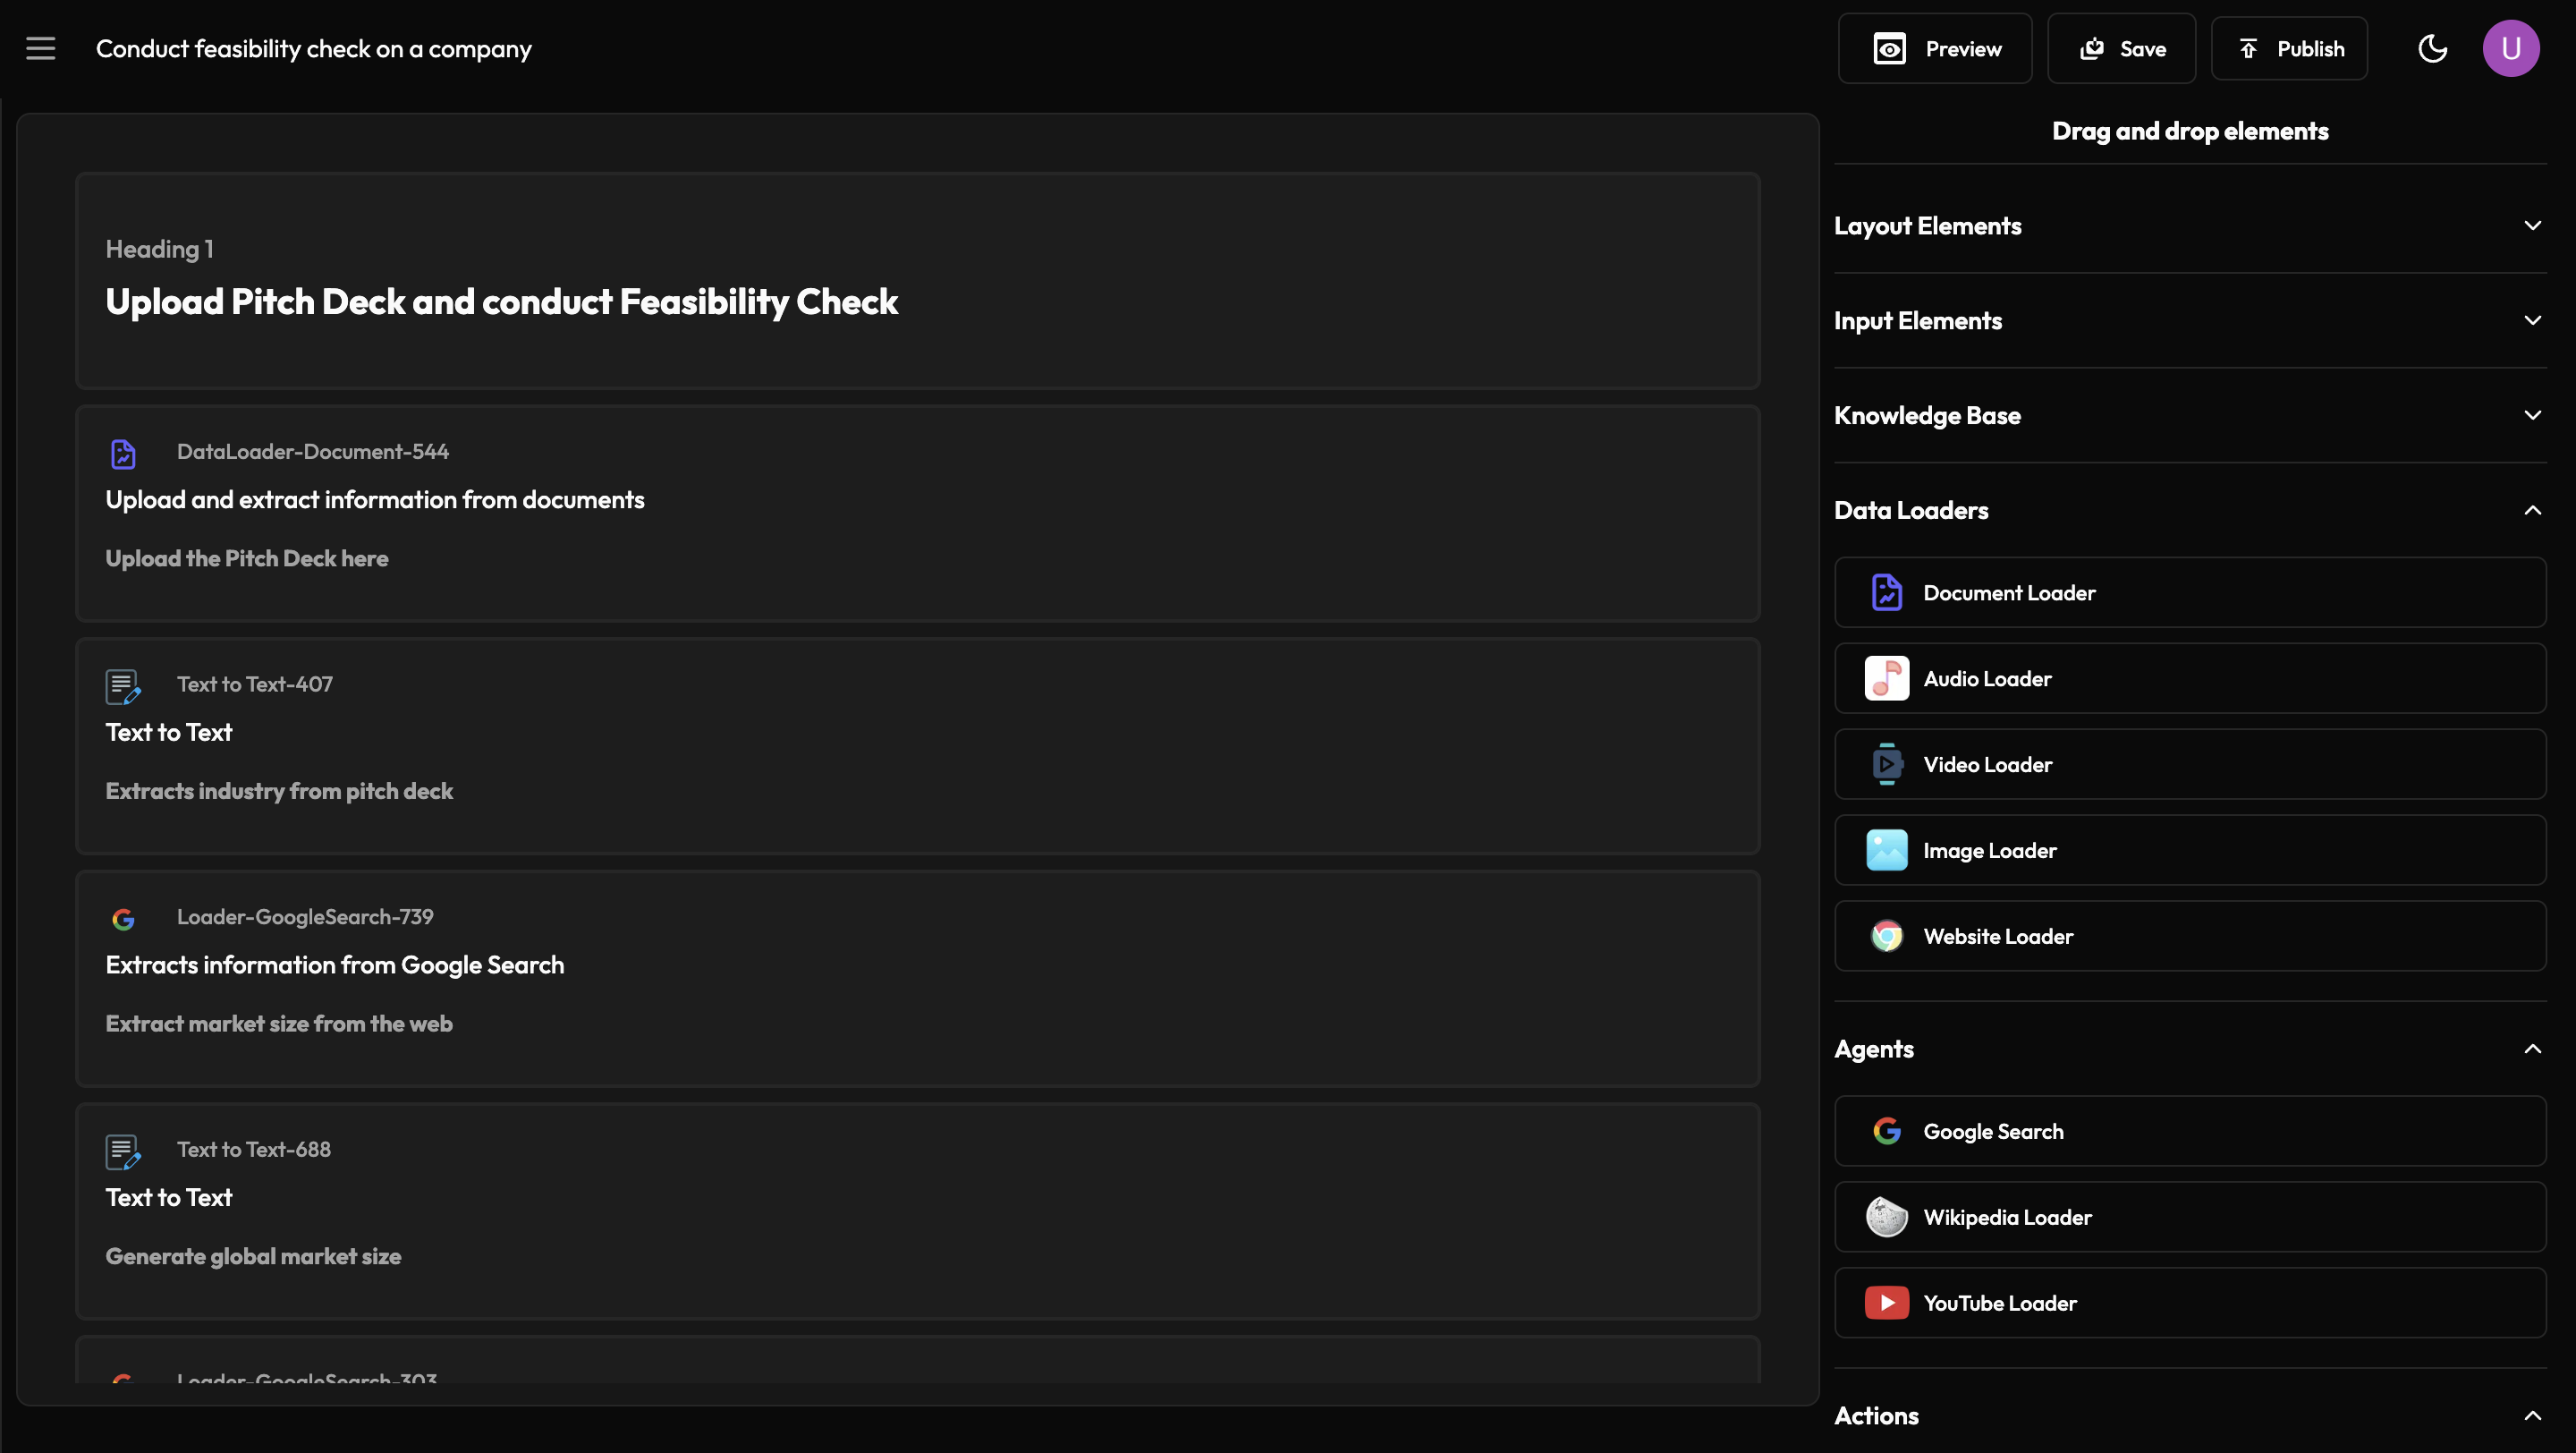Toggle dark mode moon icon
Image resolution: width=2576 pixels, height=1453 pixels.
pyautogui.click(x=2432, y=48)
